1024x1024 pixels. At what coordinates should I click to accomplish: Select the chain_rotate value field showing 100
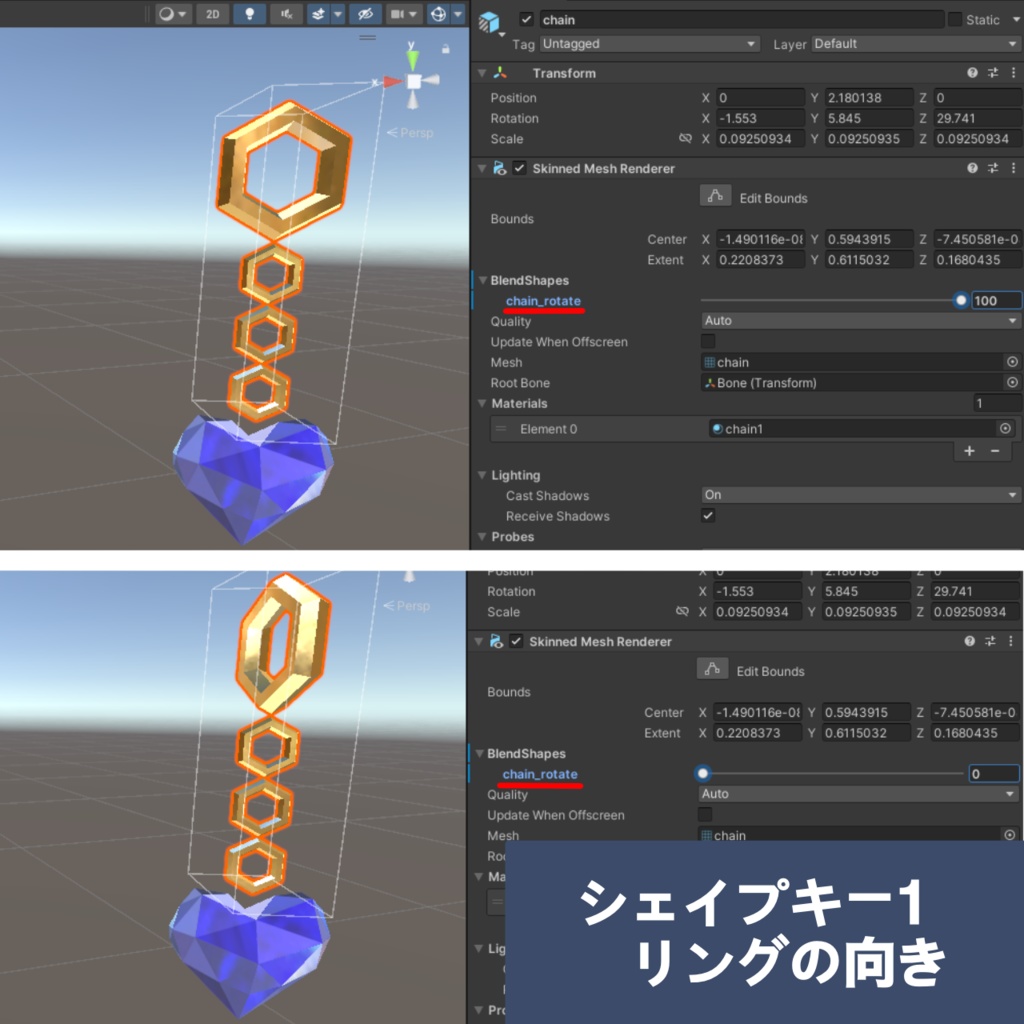[997, 300]
